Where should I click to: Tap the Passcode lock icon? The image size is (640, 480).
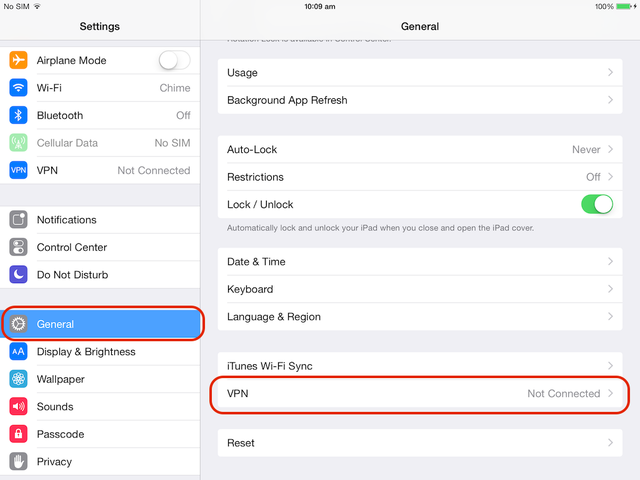coord(18,434)
